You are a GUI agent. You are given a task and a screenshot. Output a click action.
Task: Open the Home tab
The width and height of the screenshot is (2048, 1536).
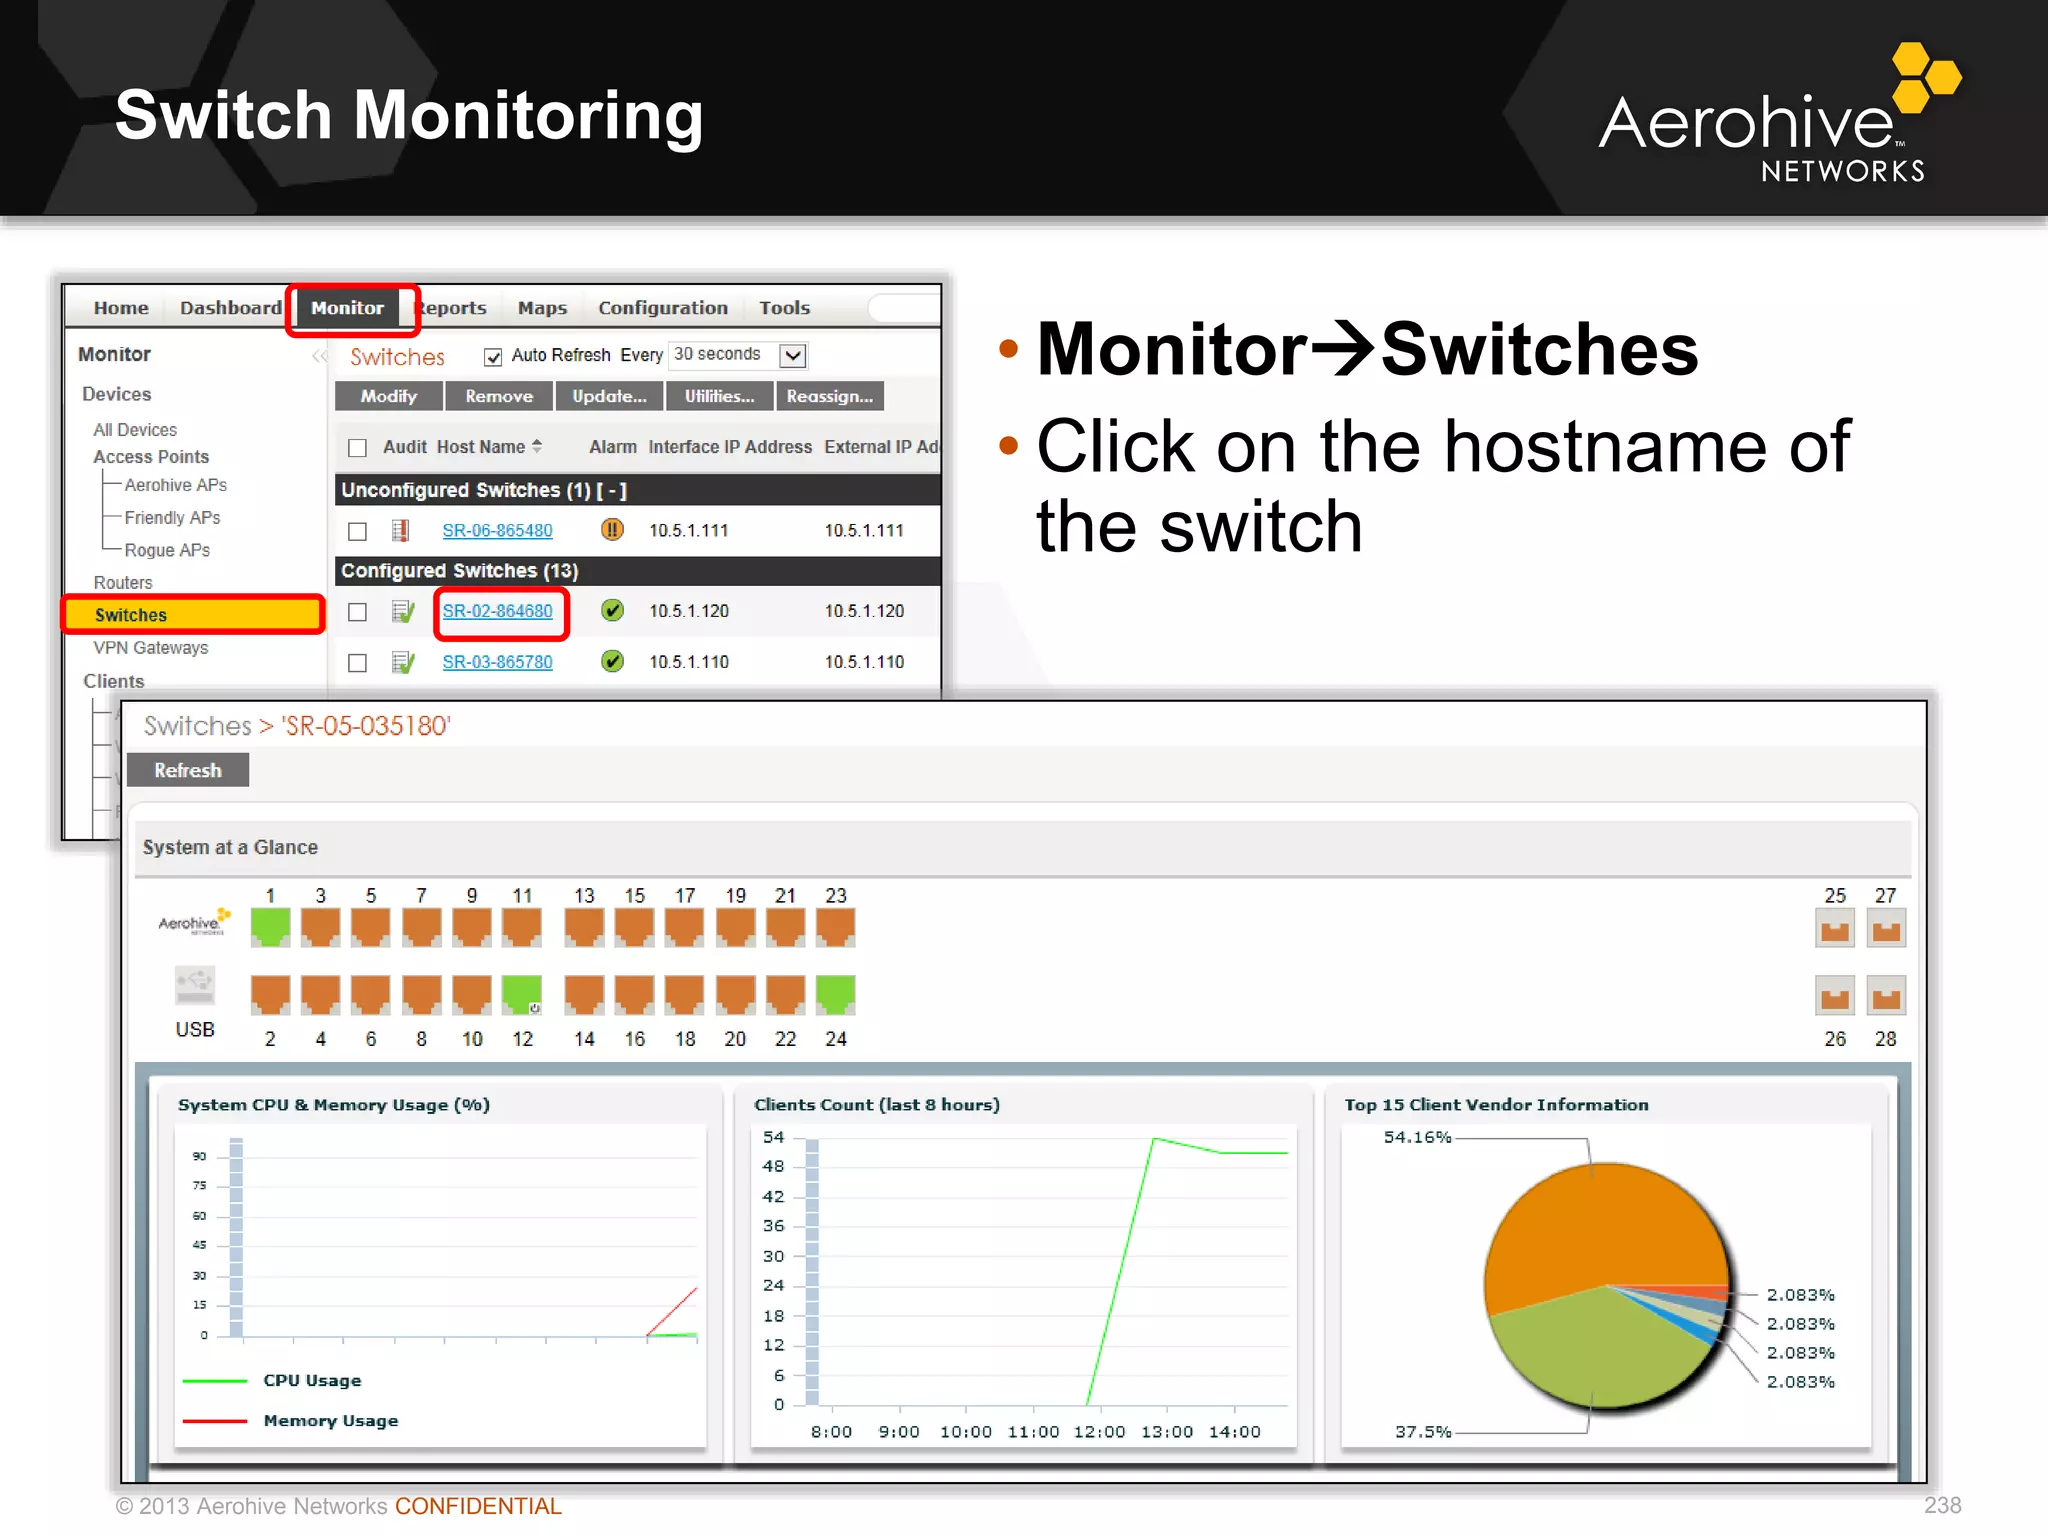click(121, 308)
